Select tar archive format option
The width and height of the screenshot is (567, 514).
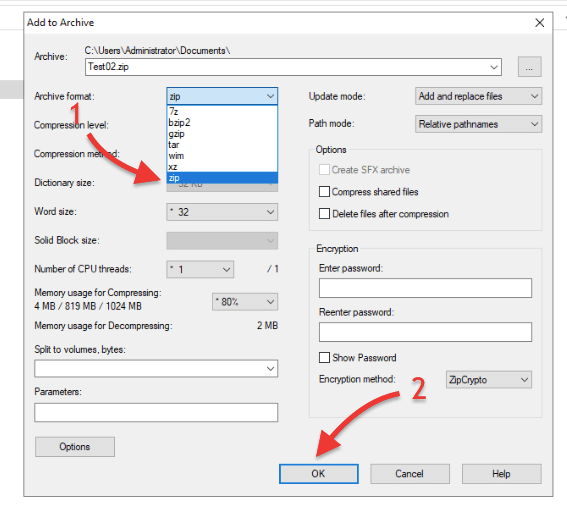[222, 145]
